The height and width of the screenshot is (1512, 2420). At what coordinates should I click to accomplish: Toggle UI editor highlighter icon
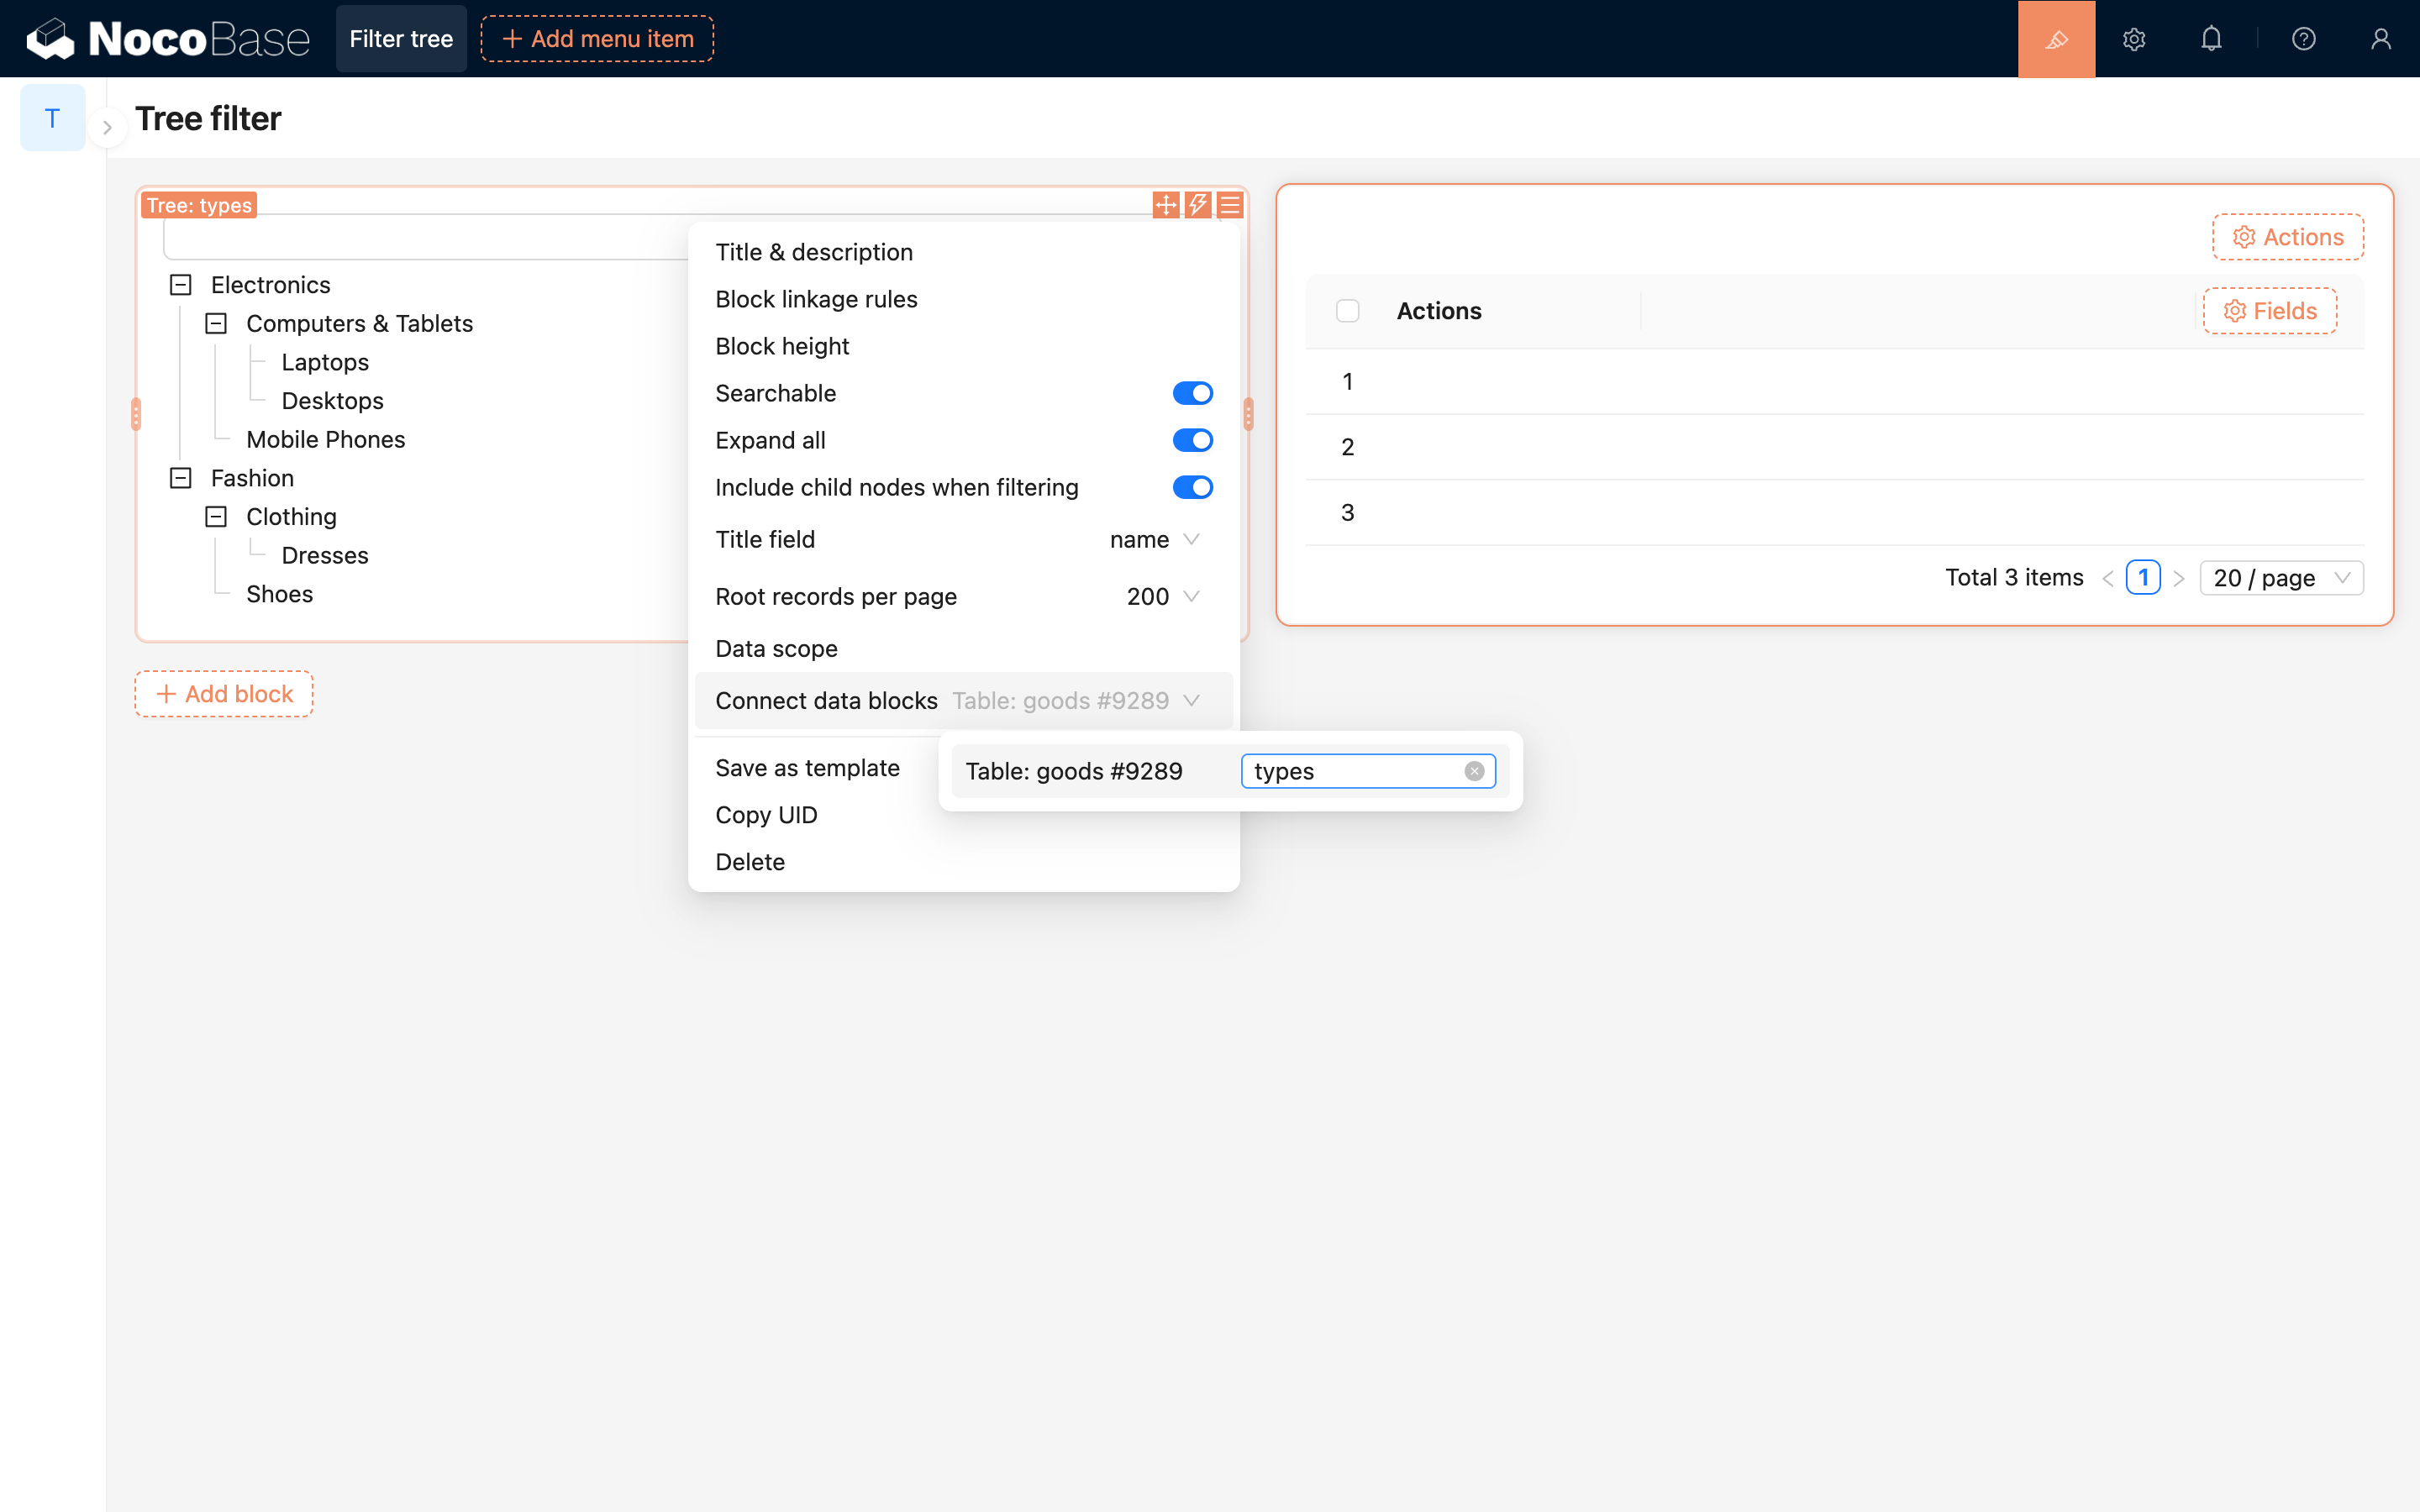(x=2056, y=39)
